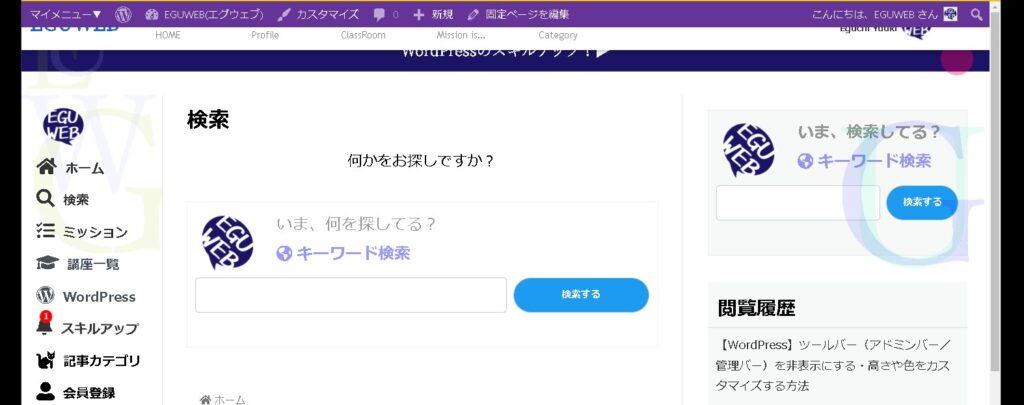The height and width of the screenshot is (405, 1024).
Task: Click the page vertical scrollbar
Action: tap(996, 200)
